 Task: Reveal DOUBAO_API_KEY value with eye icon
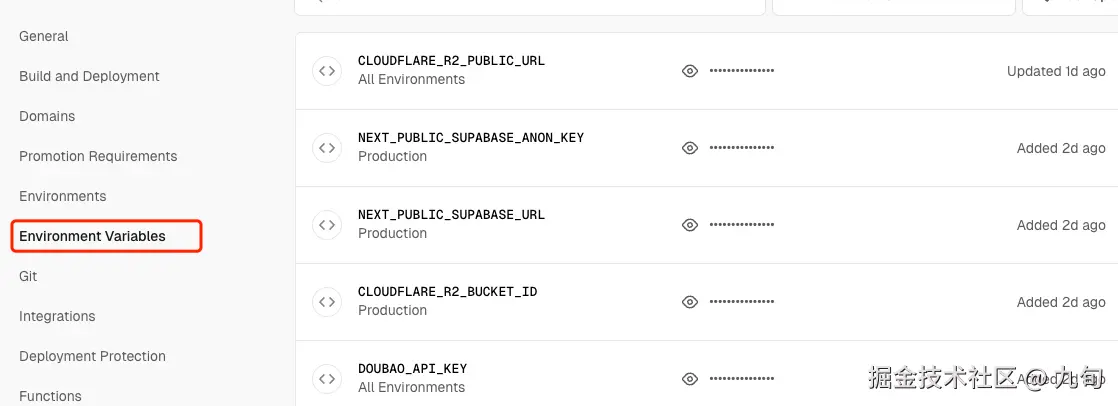coord(689,379)
